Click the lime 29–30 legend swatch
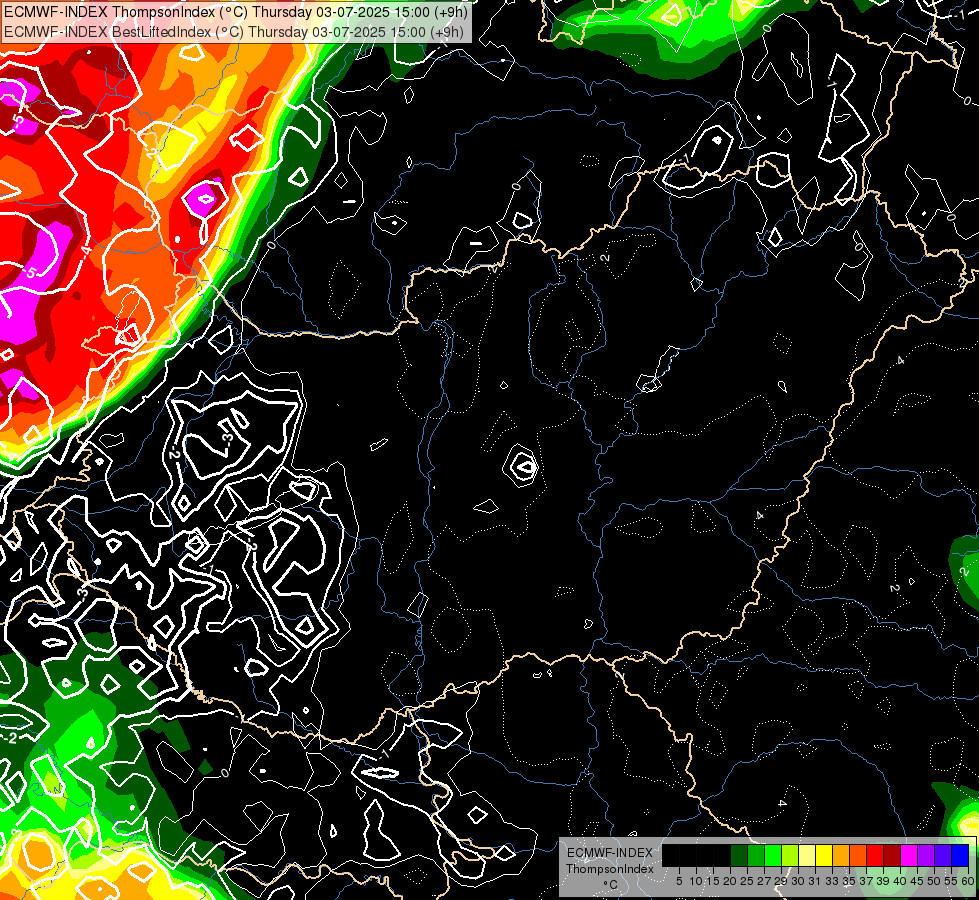 (790, 855)
